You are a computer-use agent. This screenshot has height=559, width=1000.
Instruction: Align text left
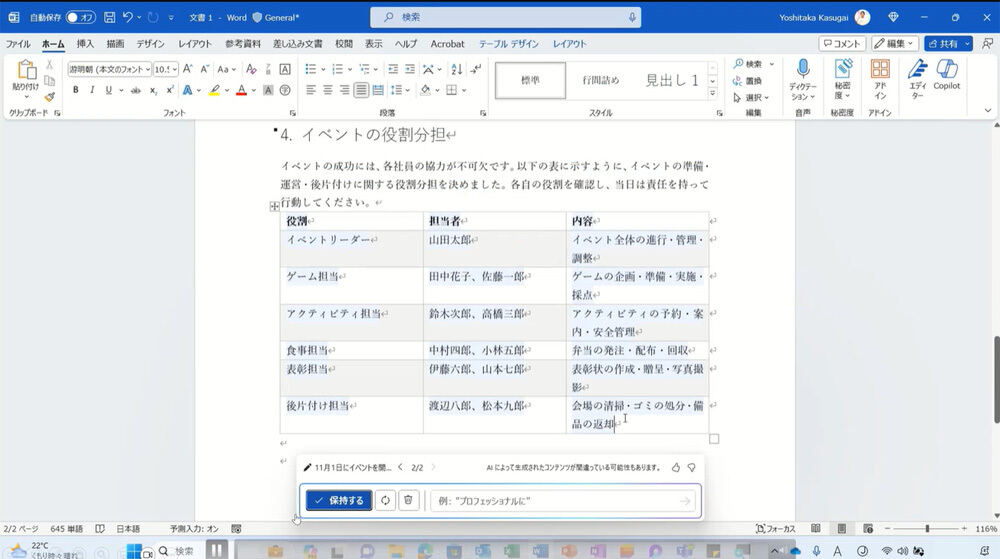pos(311,90)
